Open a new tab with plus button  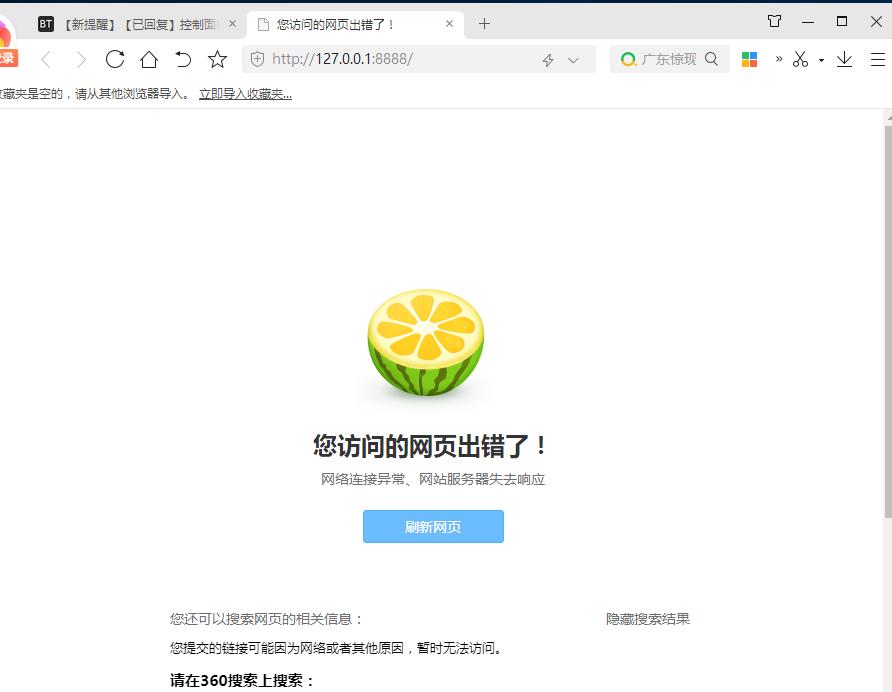(x=484, y=24)
